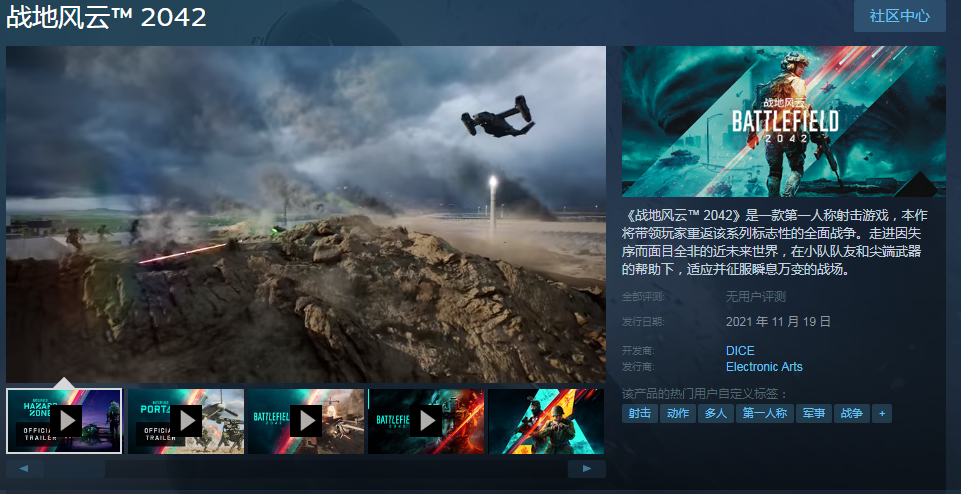This screenshot has height=494, width=961.
Task: Play the Portal official trailer thumbnail
Action: (x=186, y=421)
